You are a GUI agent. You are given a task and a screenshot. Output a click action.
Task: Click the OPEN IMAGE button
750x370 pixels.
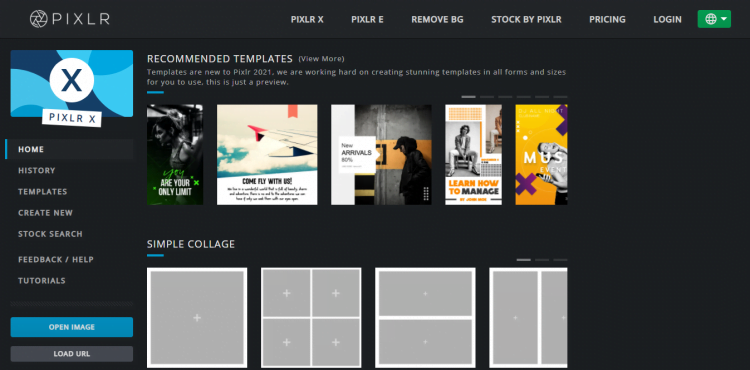point(72,327)
